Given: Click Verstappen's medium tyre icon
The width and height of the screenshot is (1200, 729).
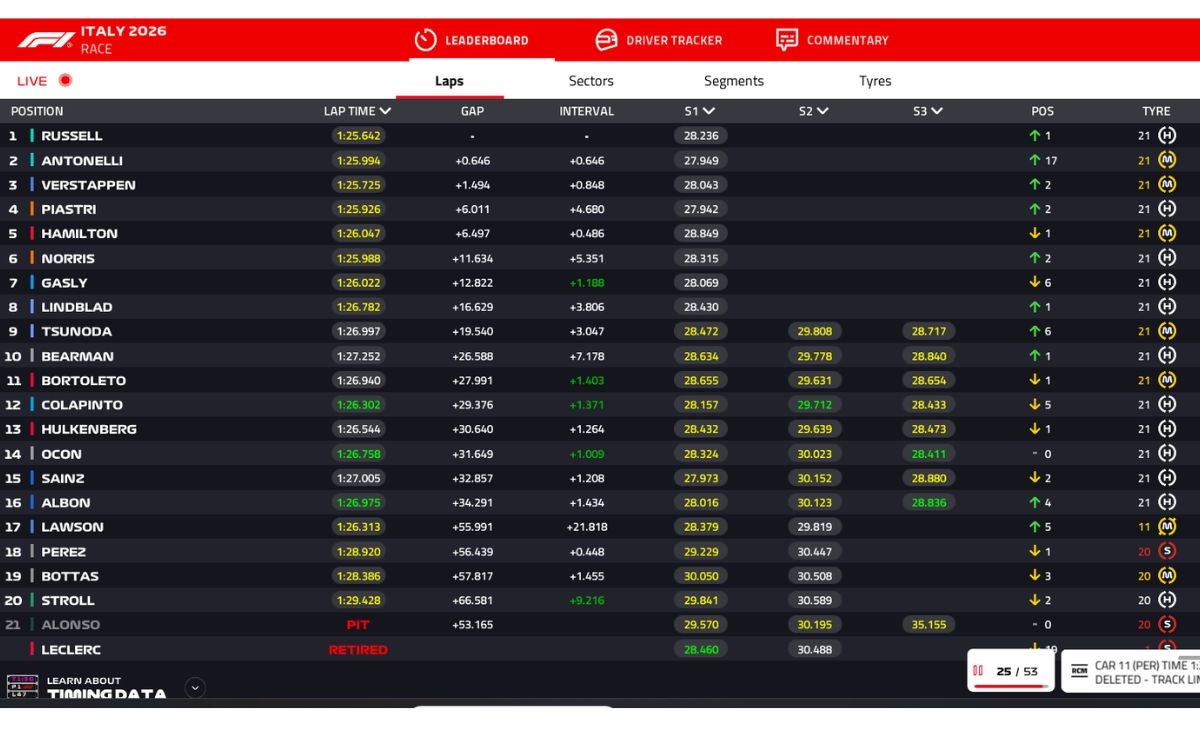Looking at the screenshot, I should tap(1167, 185).
